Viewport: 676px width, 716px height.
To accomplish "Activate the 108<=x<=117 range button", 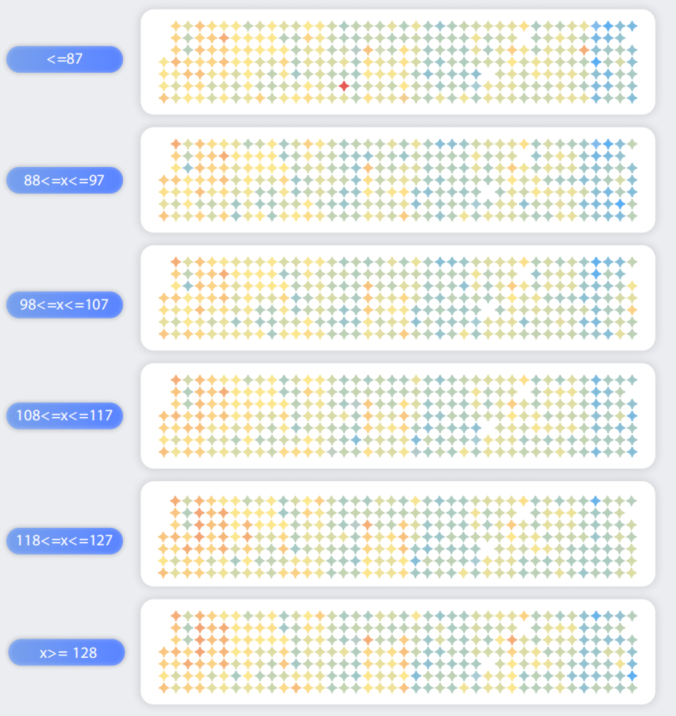I will [65, 415].
